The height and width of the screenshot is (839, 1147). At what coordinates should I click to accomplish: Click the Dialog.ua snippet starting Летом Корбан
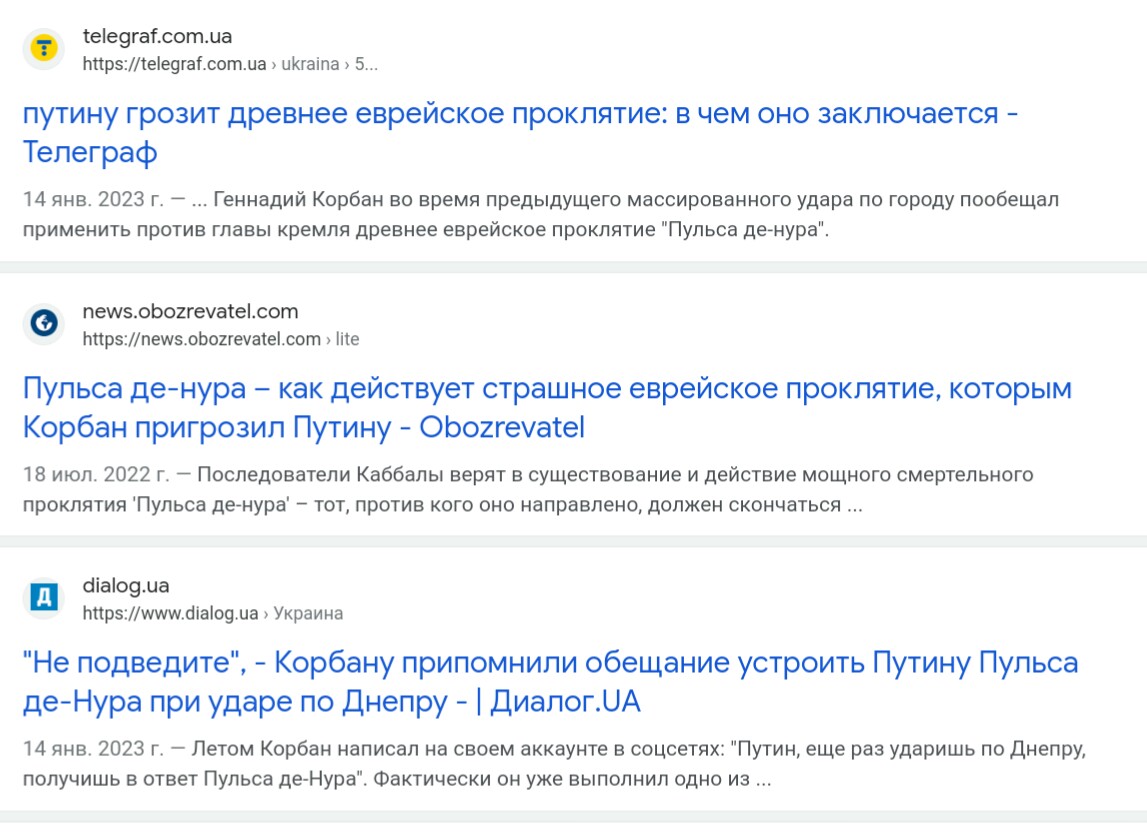[x=554, y=764]
